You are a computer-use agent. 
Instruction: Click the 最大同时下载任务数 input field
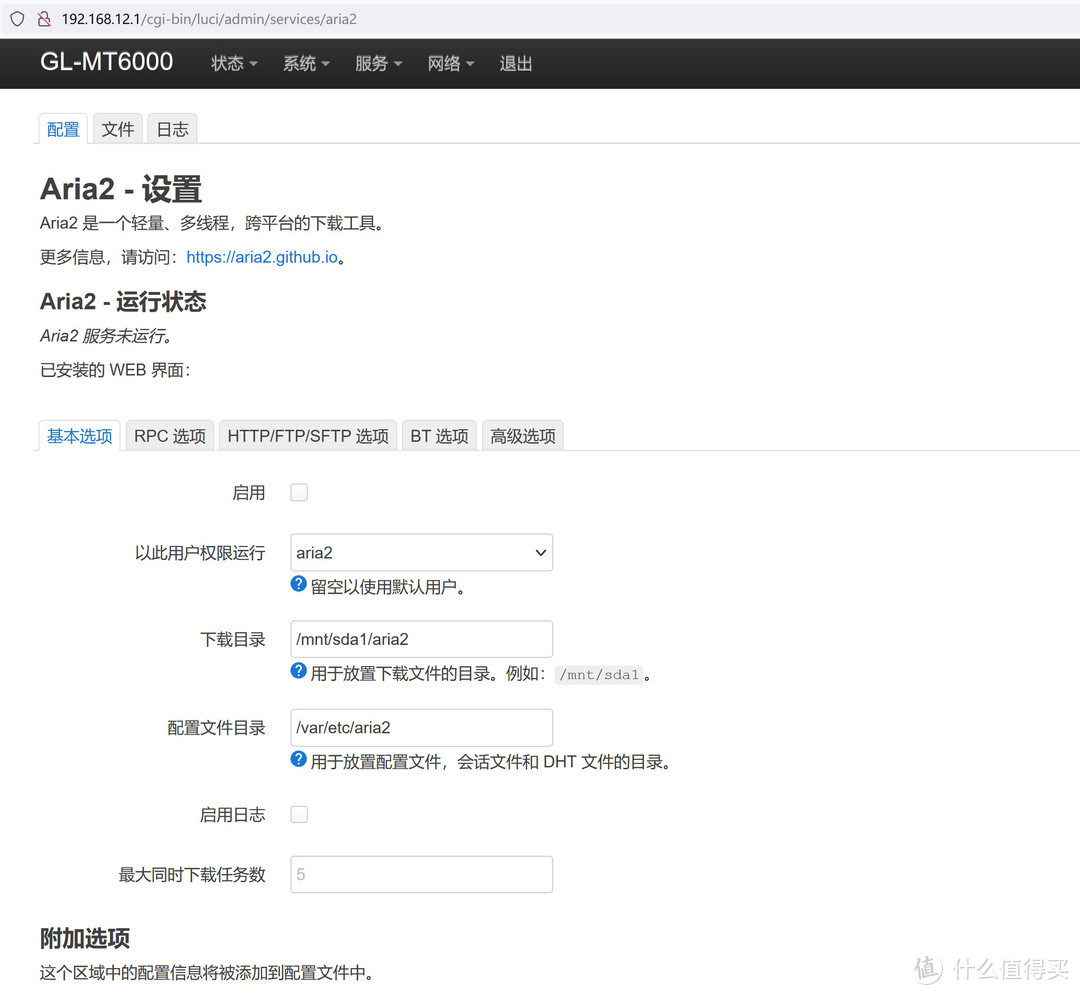[x=422, y=874]
